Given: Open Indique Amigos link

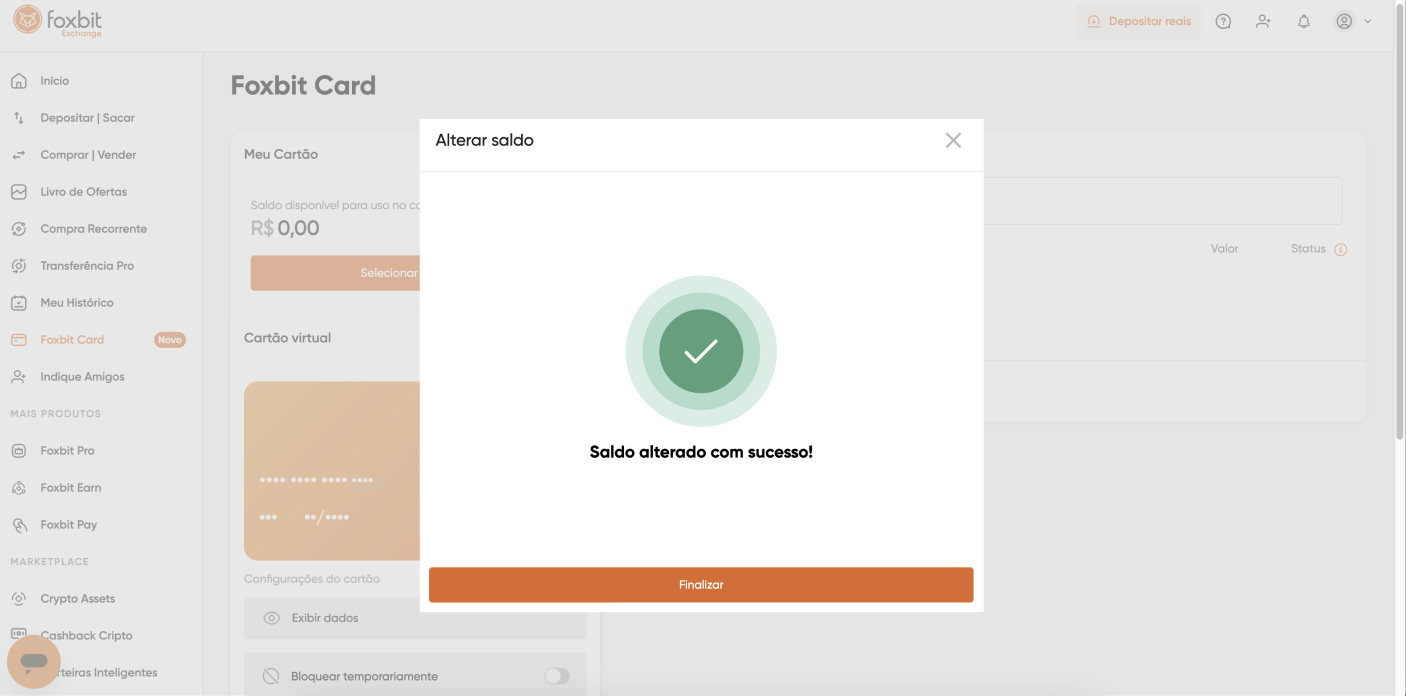Looking at the screenshot, I should pos(82,377).
